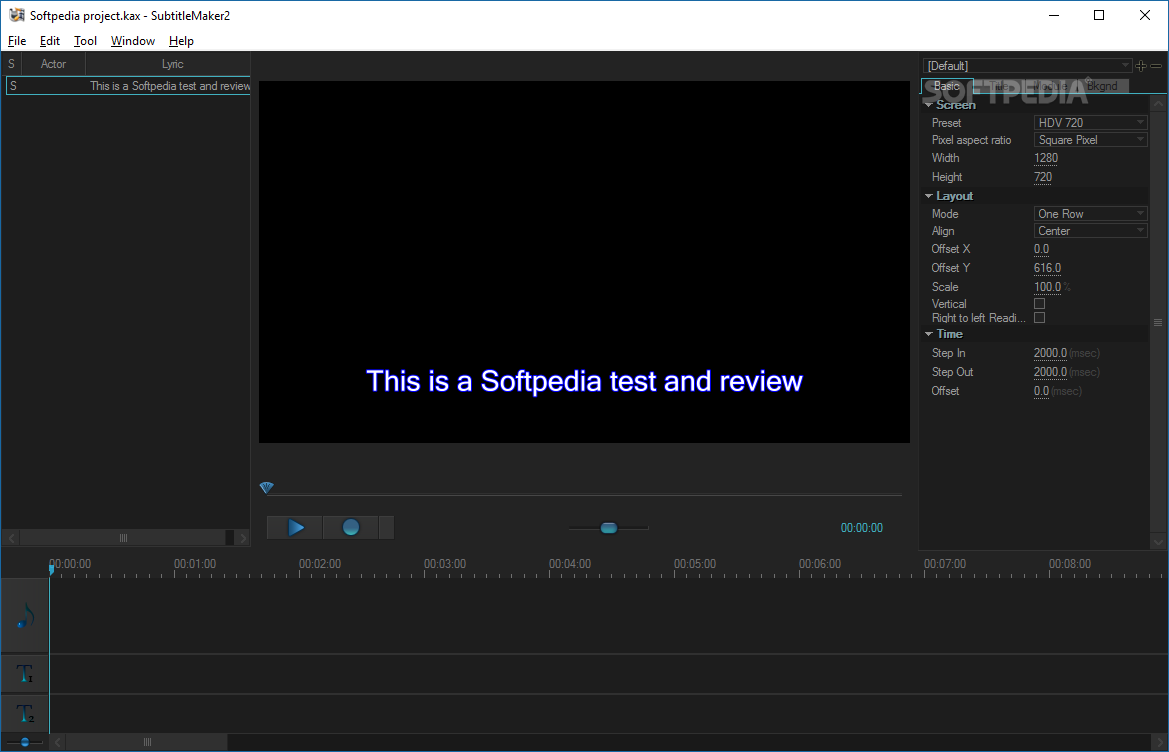The height and width of the screenshot is (752, 1169).
Task: Click the SubtitleMaker2 app icon in title bar
Action: click(x=16, y=15)
